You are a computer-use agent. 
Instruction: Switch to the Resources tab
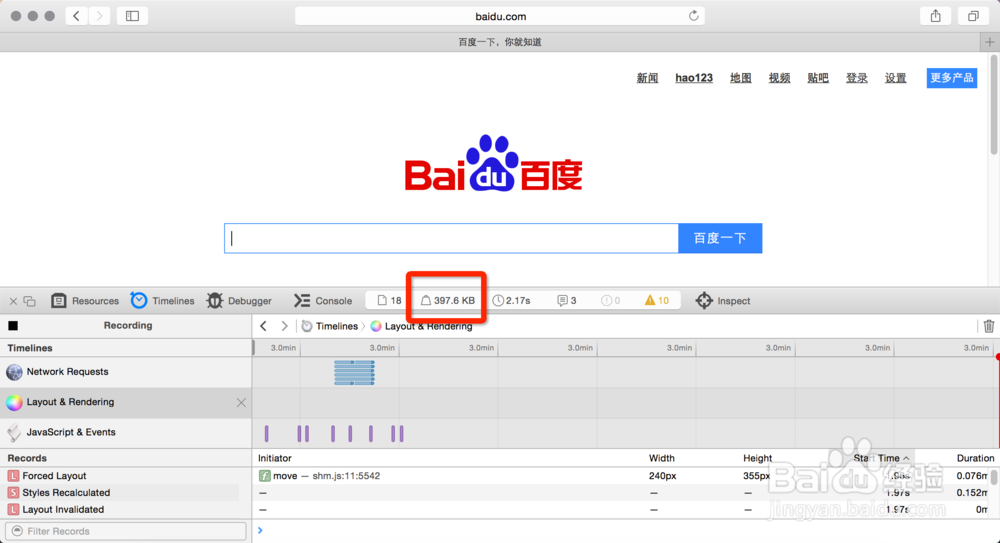click(x=85, y=301)
